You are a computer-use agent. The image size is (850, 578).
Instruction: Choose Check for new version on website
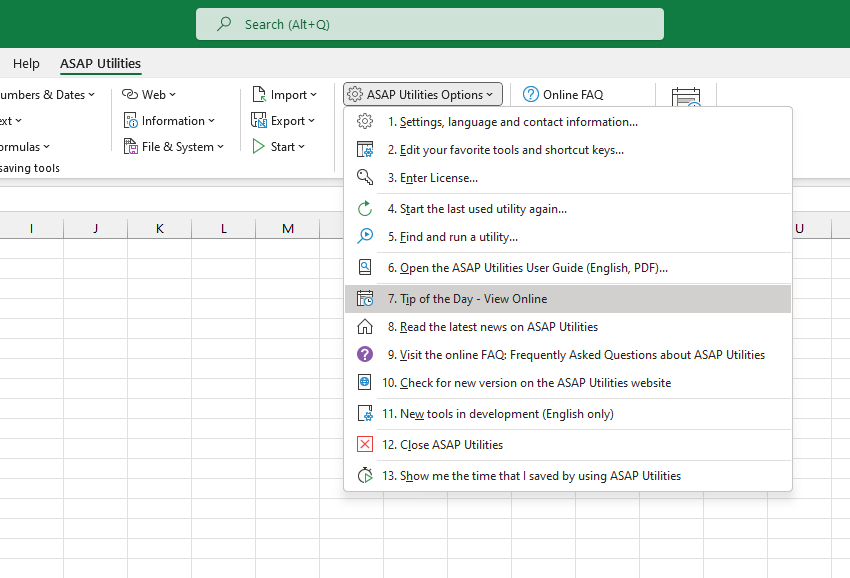pyautogui.click(x=568, y=383)
